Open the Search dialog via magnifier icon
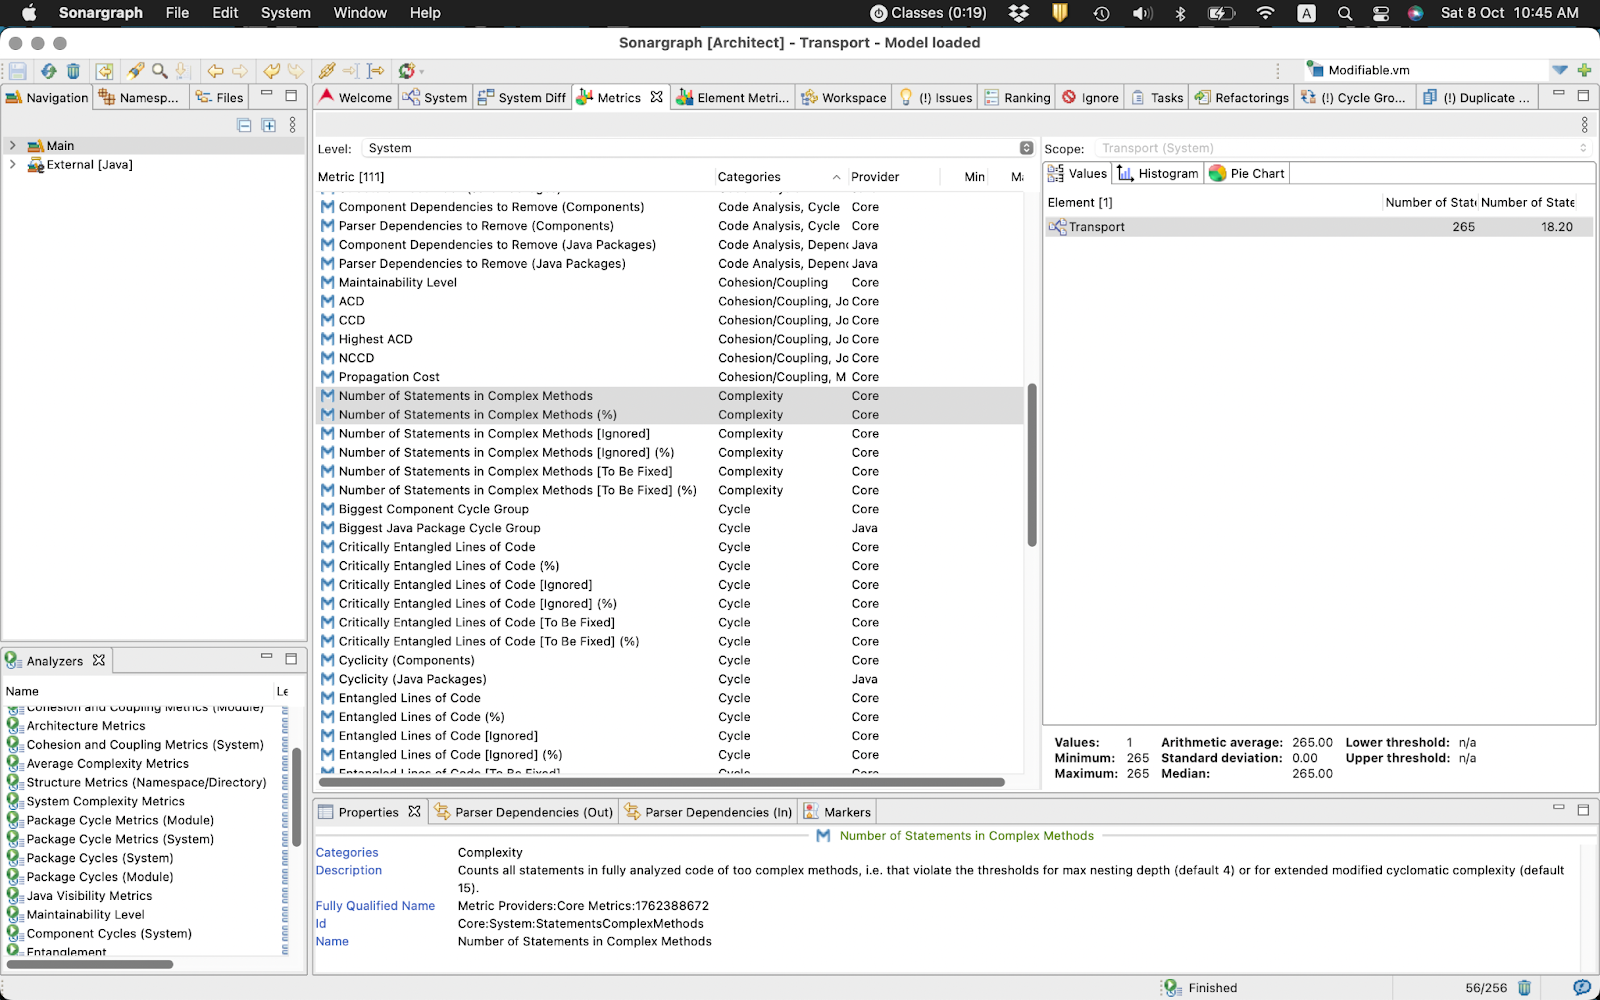Viewport: 1600px width, 1000px height. pos(159,70)
